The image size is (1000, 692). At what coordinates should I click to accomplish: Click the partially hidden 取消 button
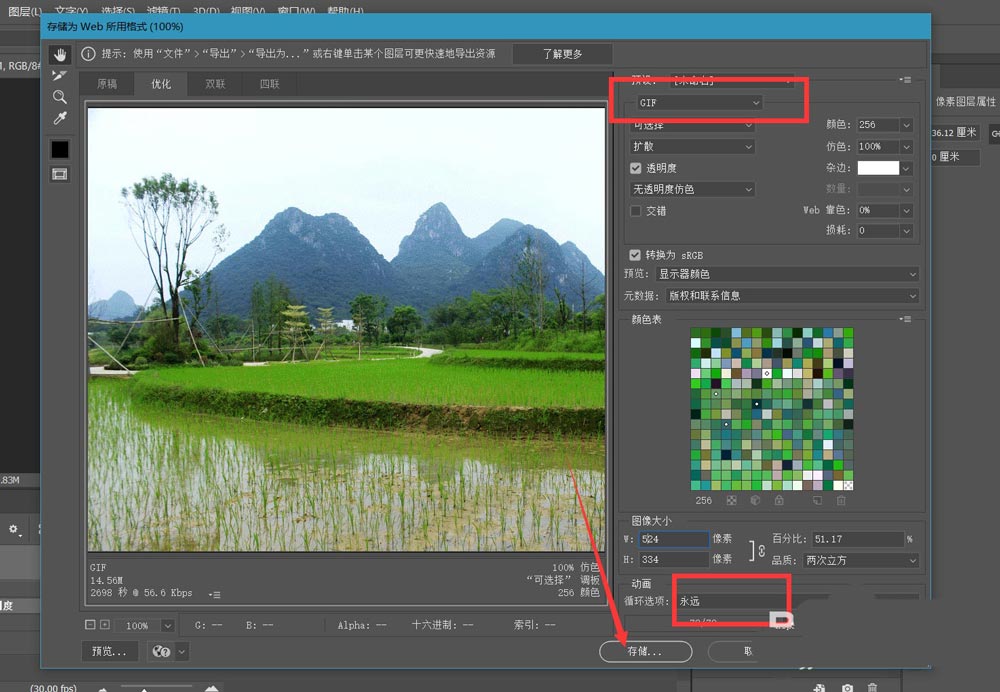(x=733, y=651)
